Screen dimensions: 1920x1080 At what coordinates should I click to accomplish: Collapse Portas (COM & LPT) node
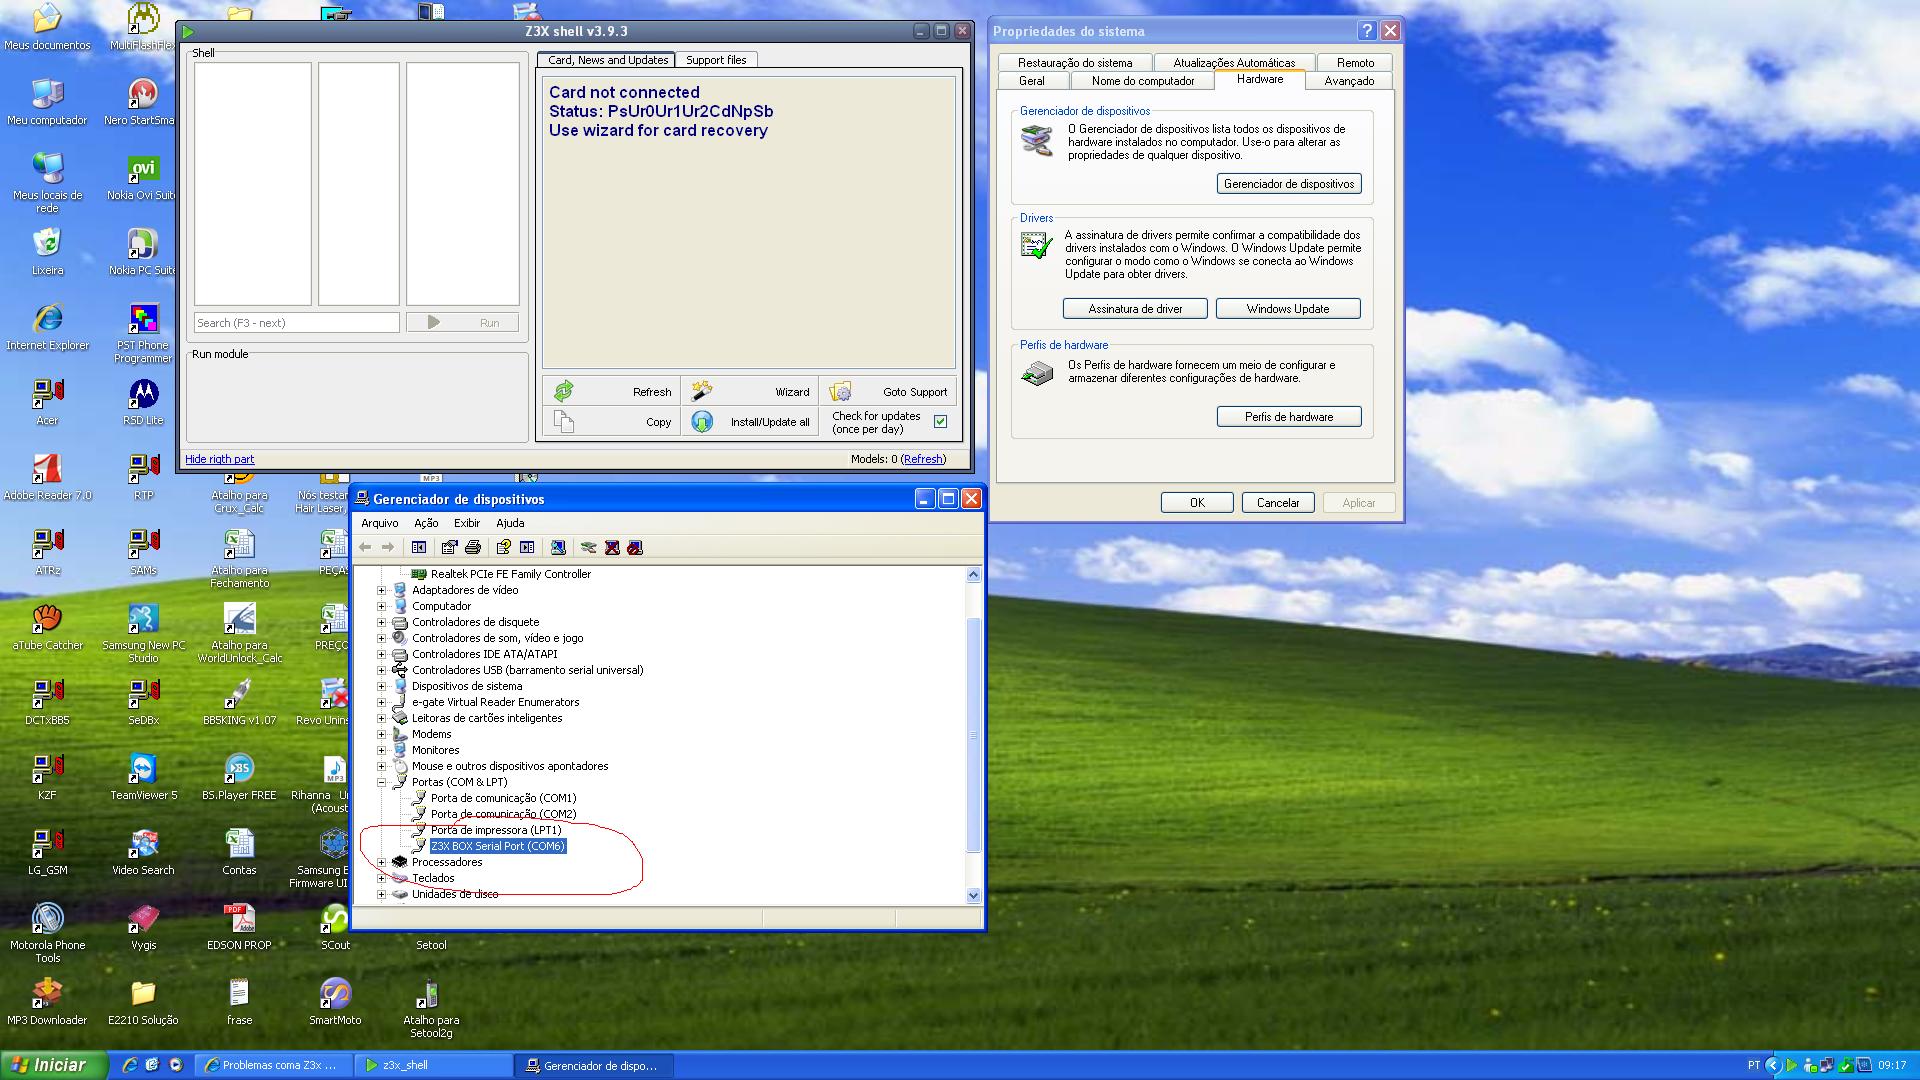click(381, 782)
